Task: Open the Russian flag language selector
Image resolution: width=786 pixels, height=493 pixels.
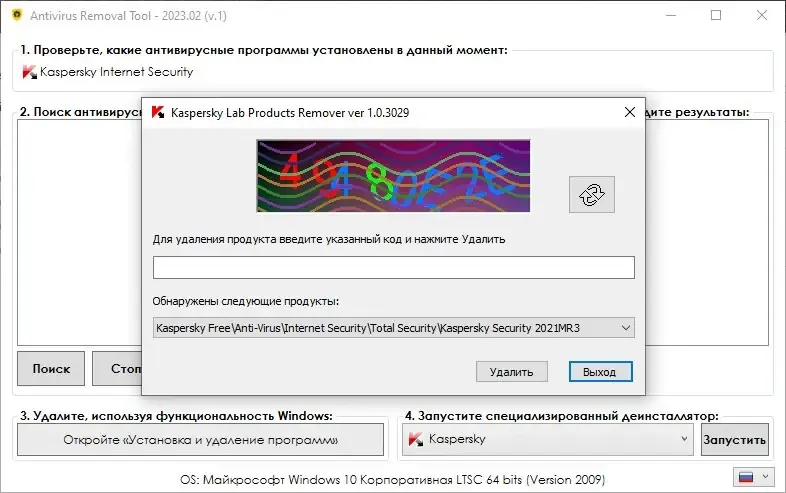Action: click(752, 476)
